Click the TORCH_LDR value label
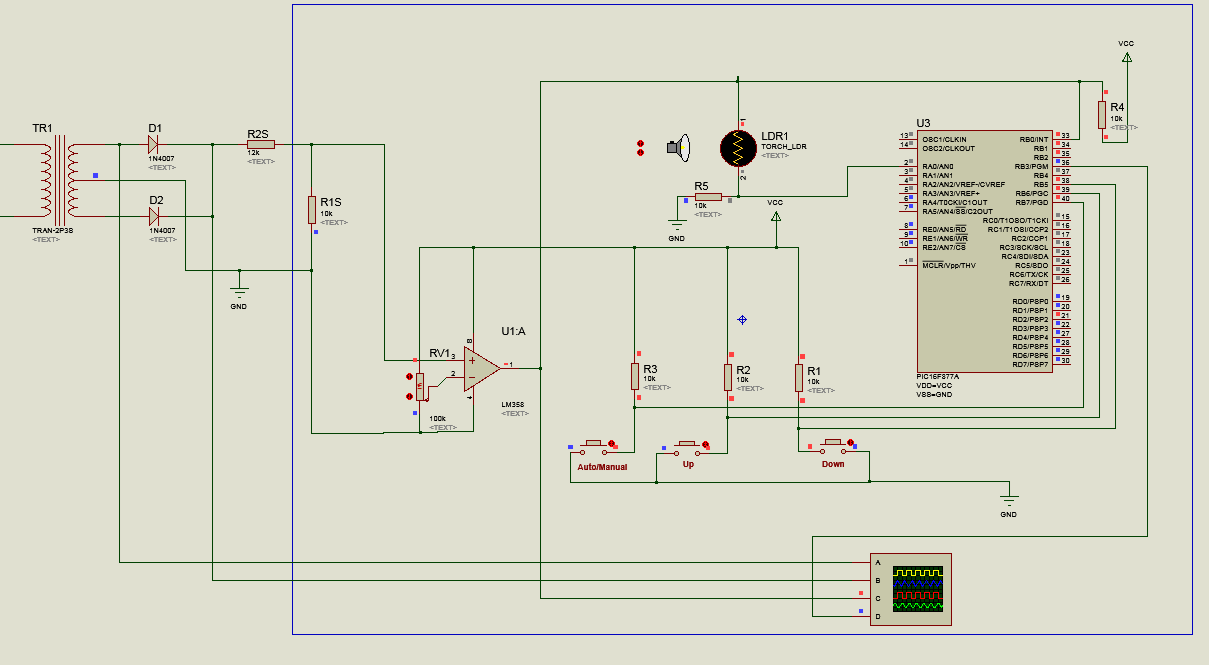 point(783,146)
